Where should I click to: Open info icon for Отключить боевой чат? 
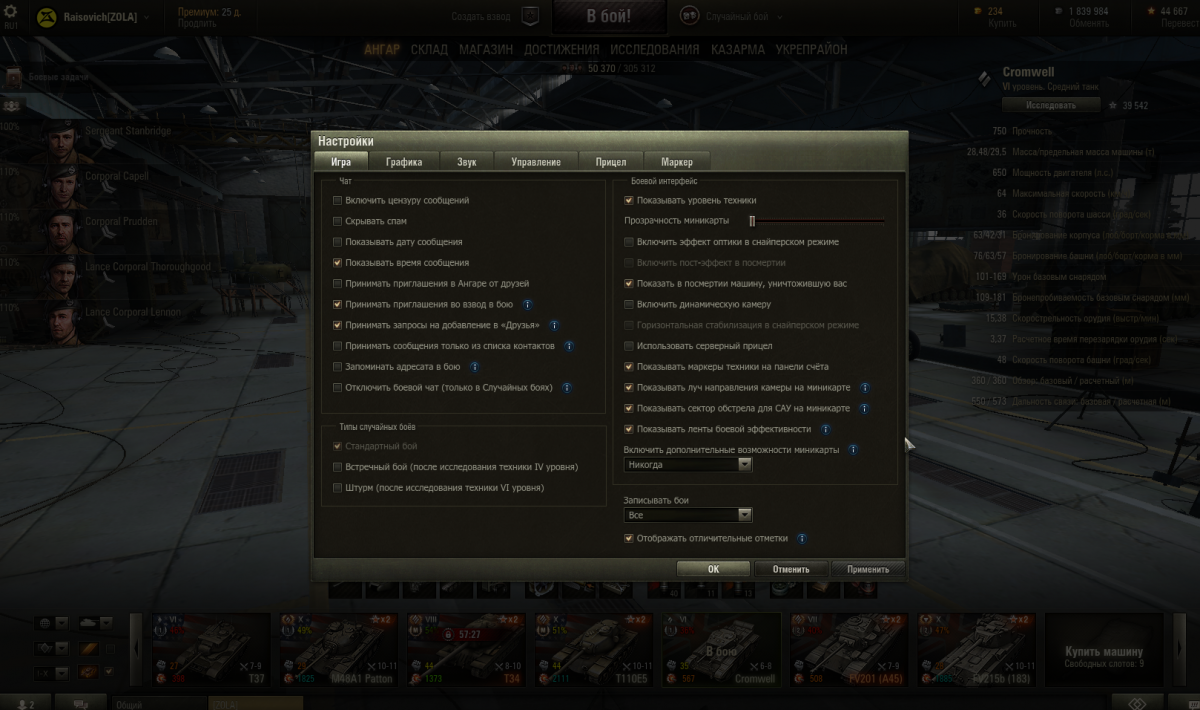pos(566,387)
